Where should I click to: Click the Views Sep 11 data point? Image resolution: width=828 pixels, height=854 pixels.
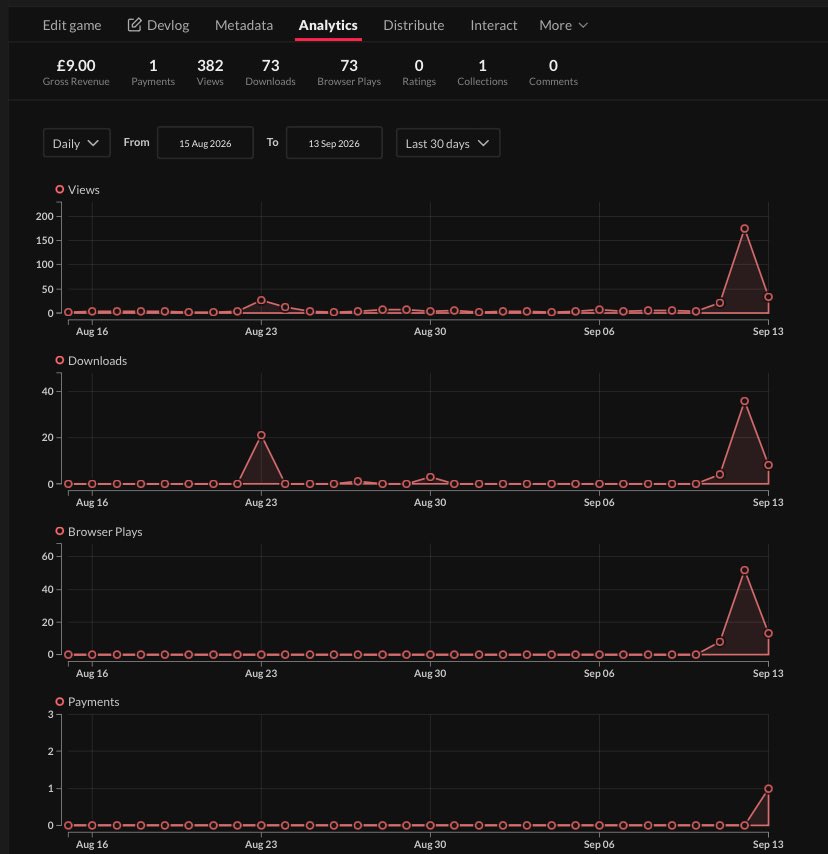(x=720, y=303)
